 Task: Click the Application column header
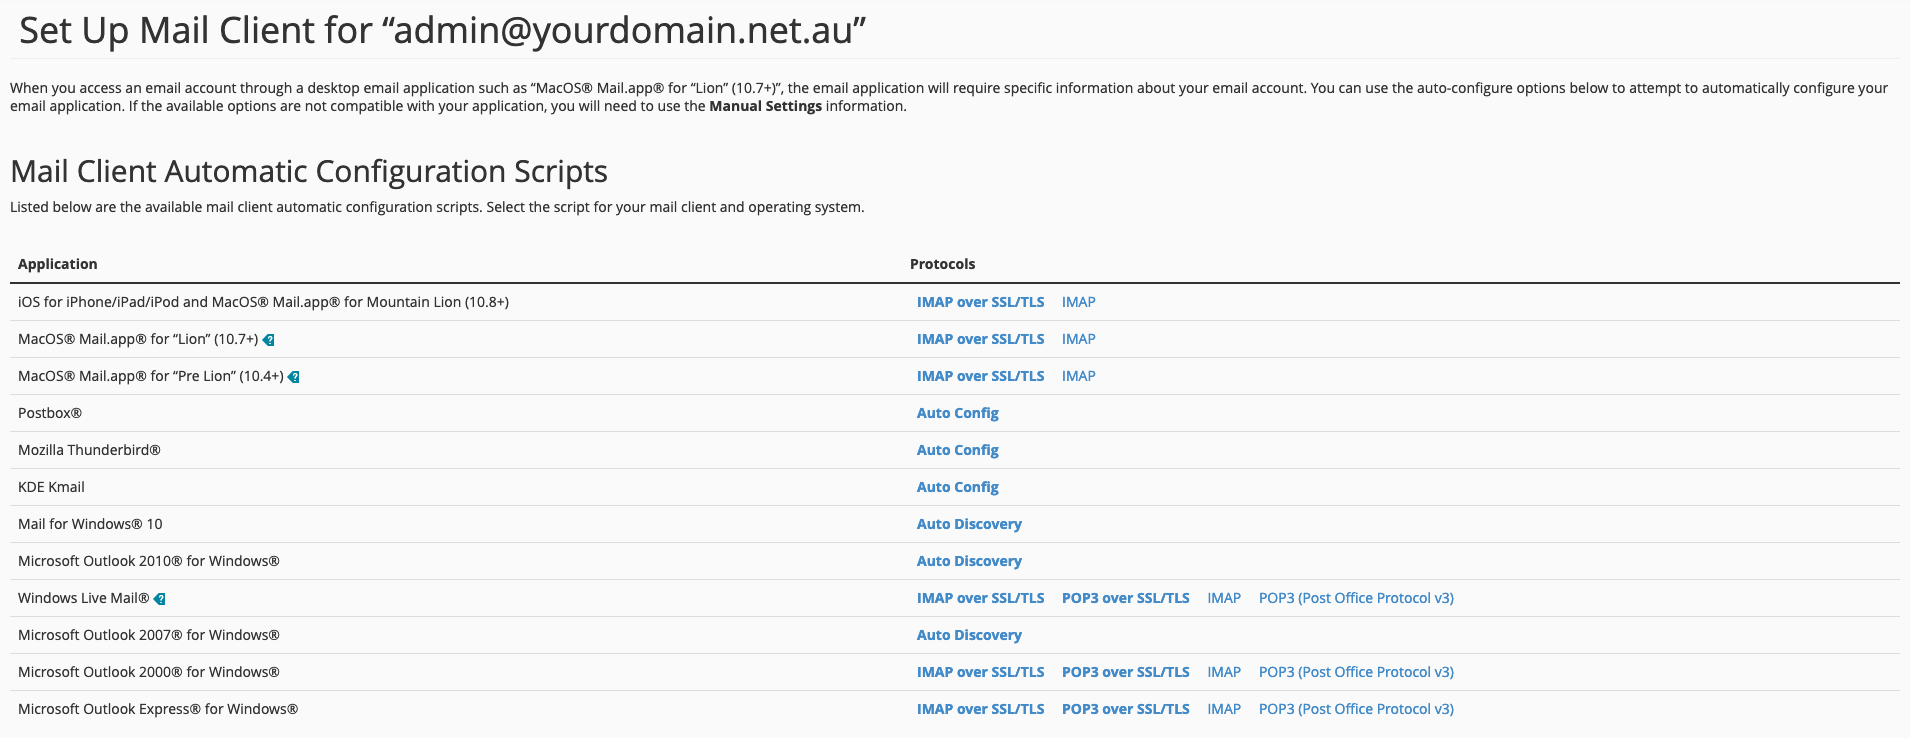pos(57,264)
